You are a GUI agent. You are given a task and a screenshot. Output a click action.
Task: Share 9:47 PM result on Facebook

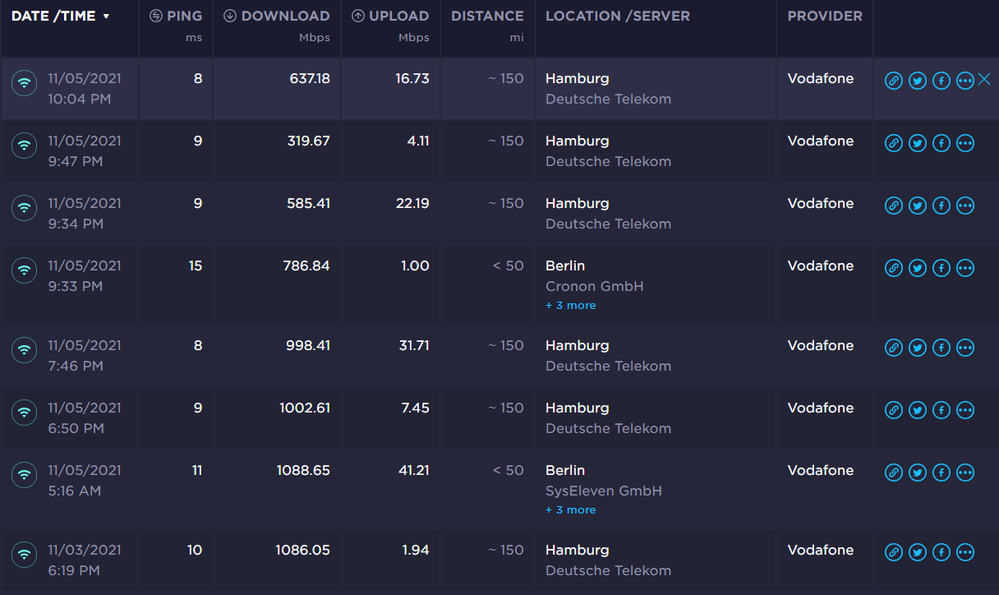point(941,143)
